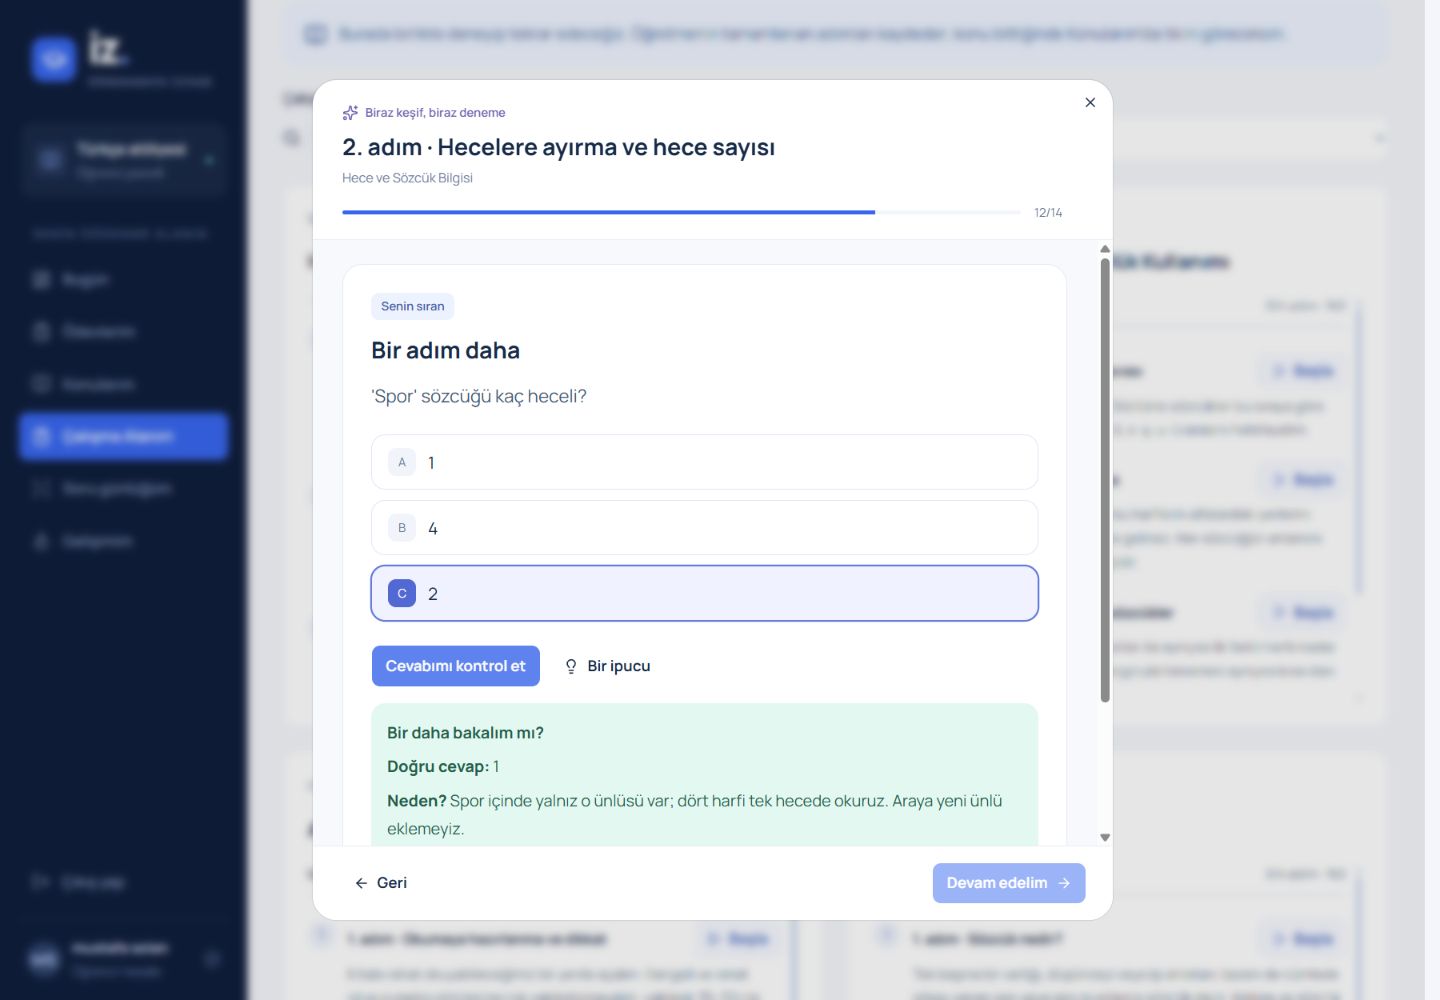1440x1000 pixels.
Task: Click the sparkle icon beside "Biraz keşif, biraz deneme"
Action: coord(350,113)
